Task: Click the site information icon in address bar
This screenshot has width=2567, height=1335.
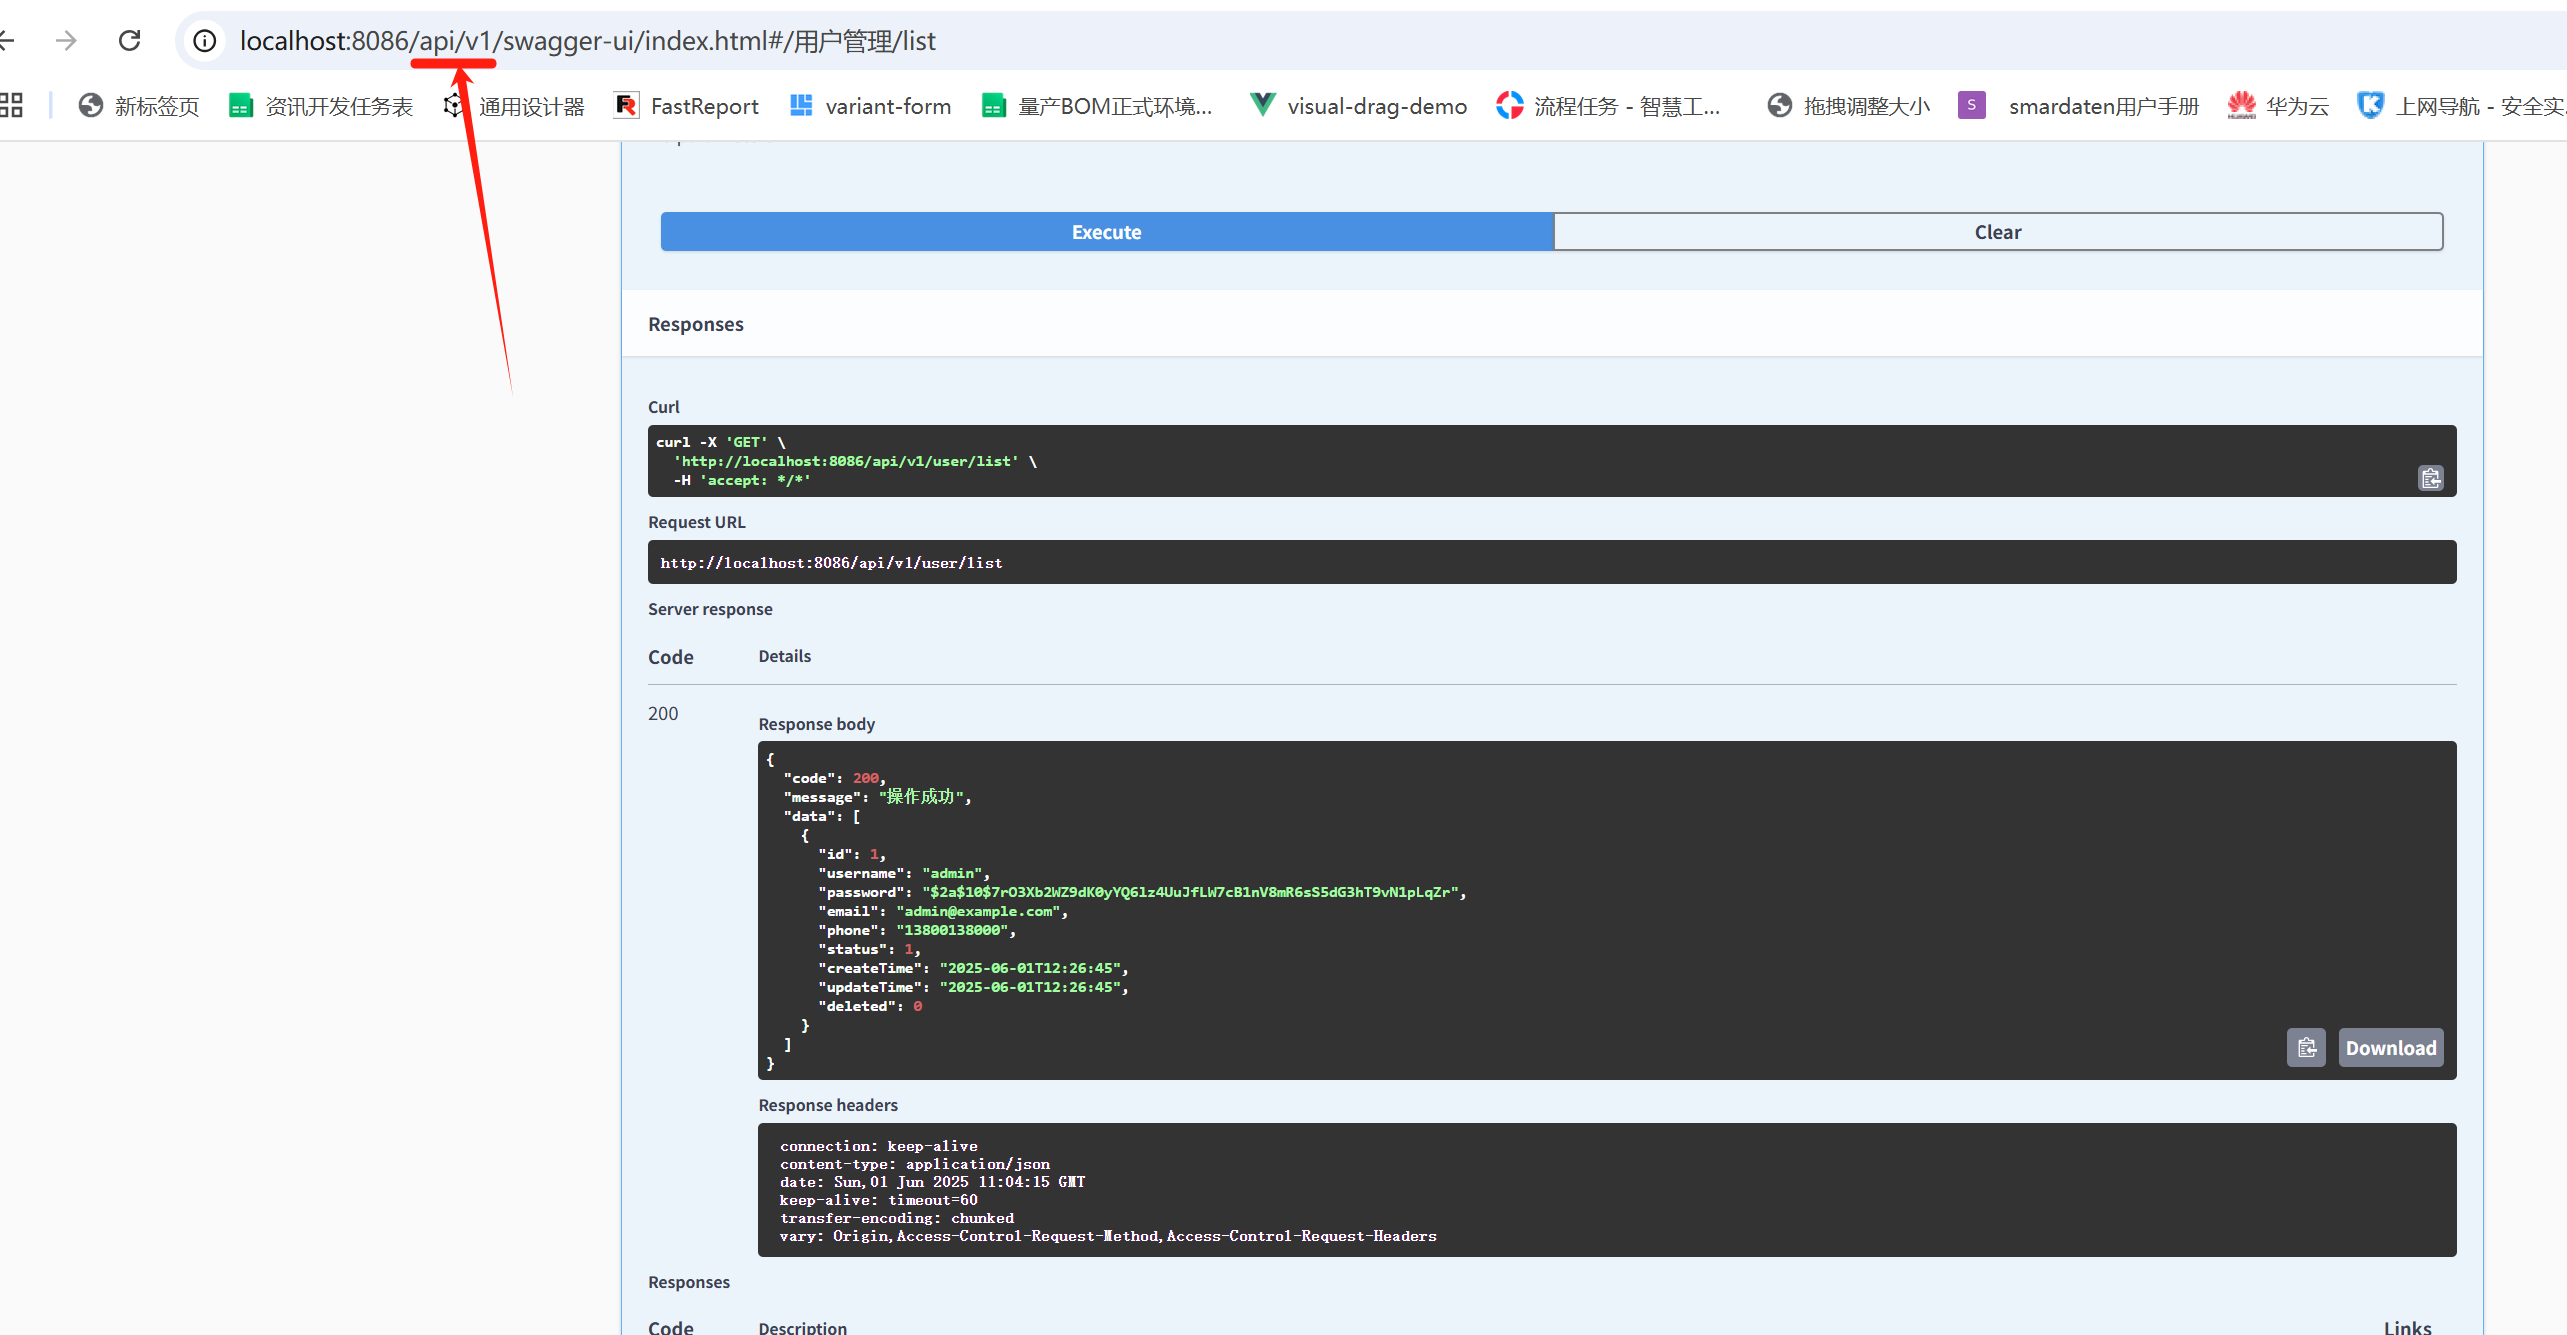Action: 204,40
